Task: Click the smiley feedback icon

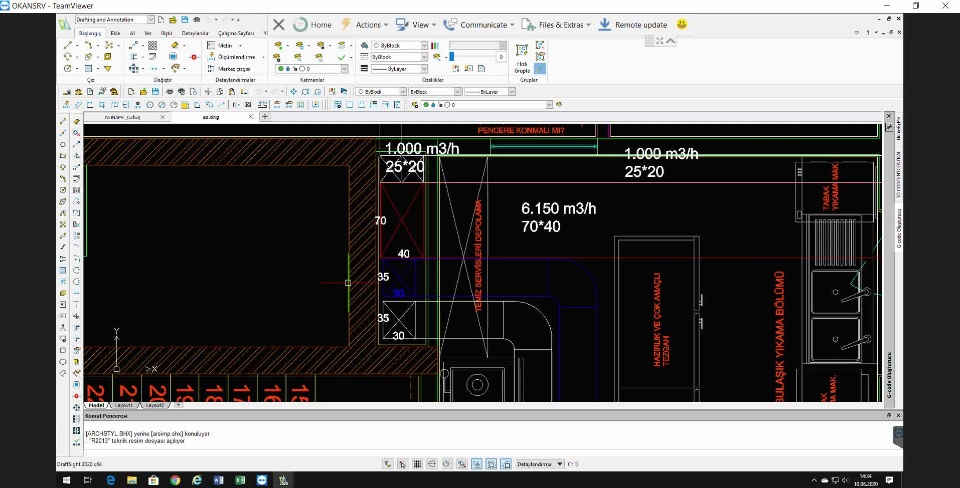Action: (681, 24)
